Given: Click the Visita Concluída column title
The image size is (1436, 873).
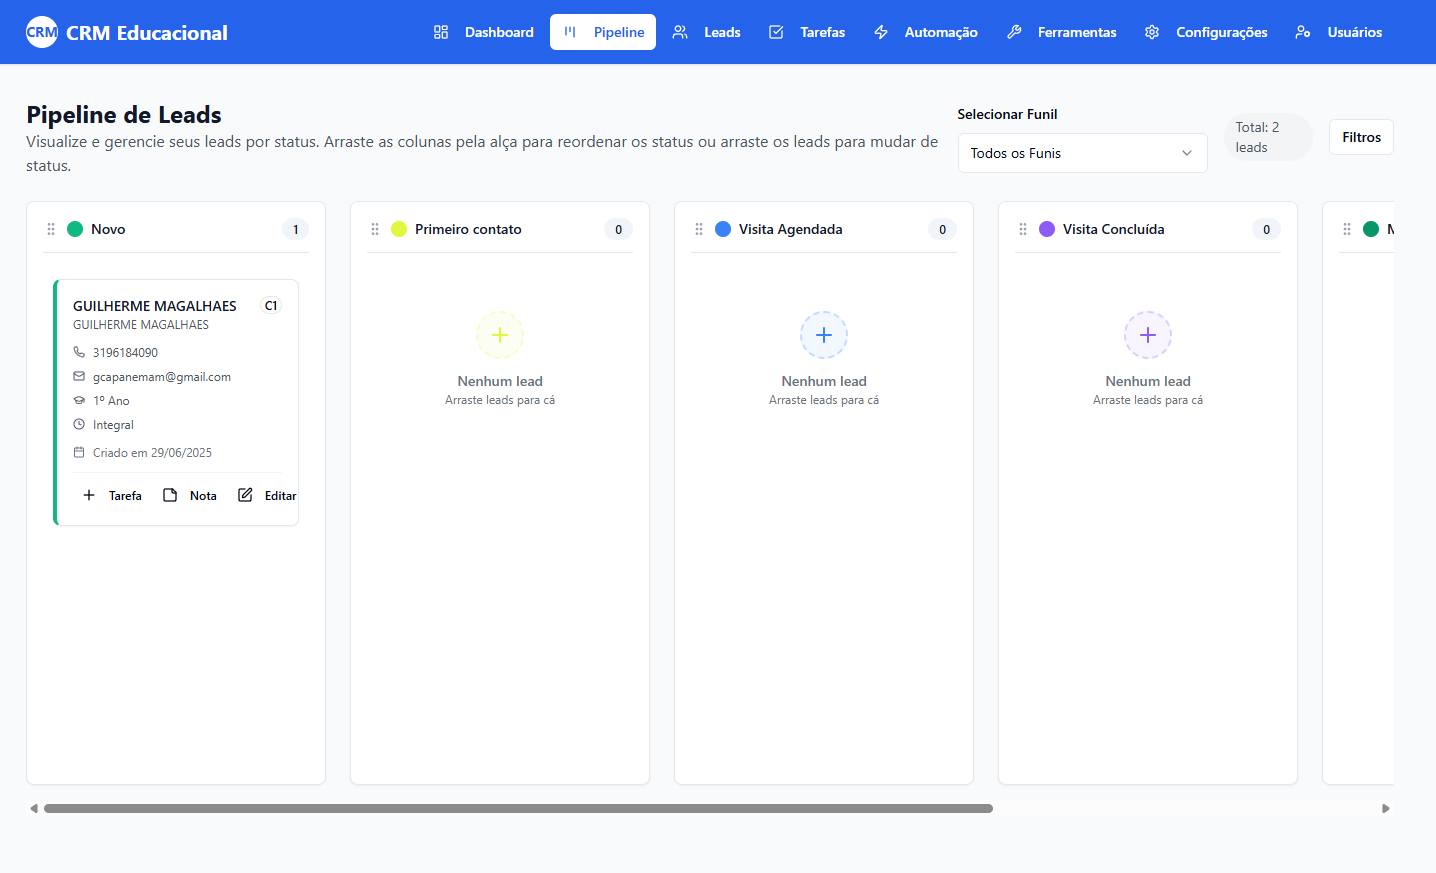Looking at the screenshot, I should pyautogui.click(x=1113, y=229).
